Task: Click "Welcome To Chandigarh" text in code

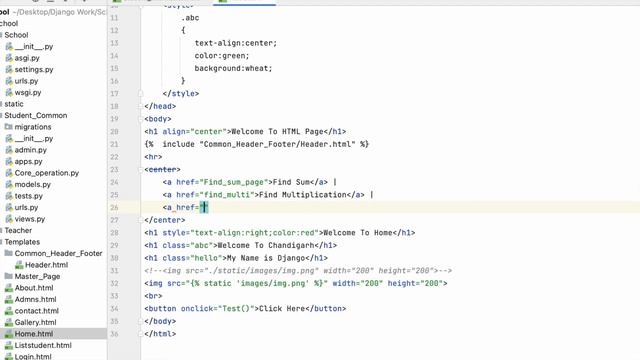Action: coord(266,245)
